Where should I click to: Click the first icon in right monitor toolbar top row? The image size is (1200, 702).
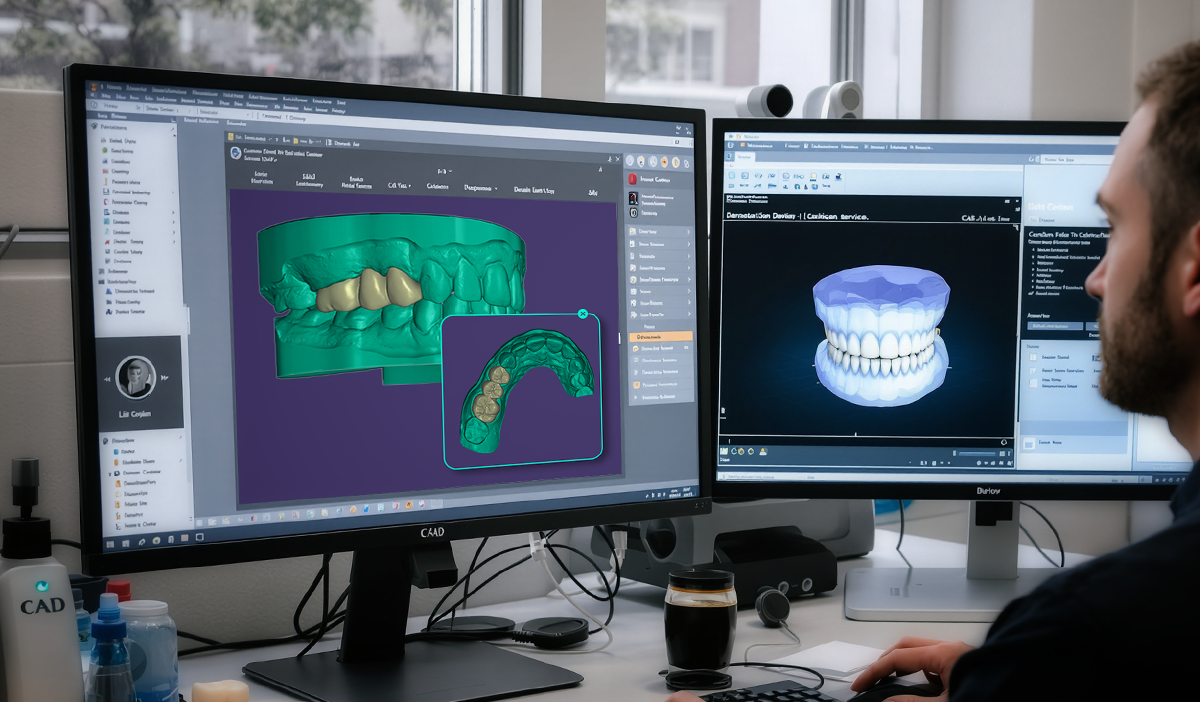tap(731, 176)
